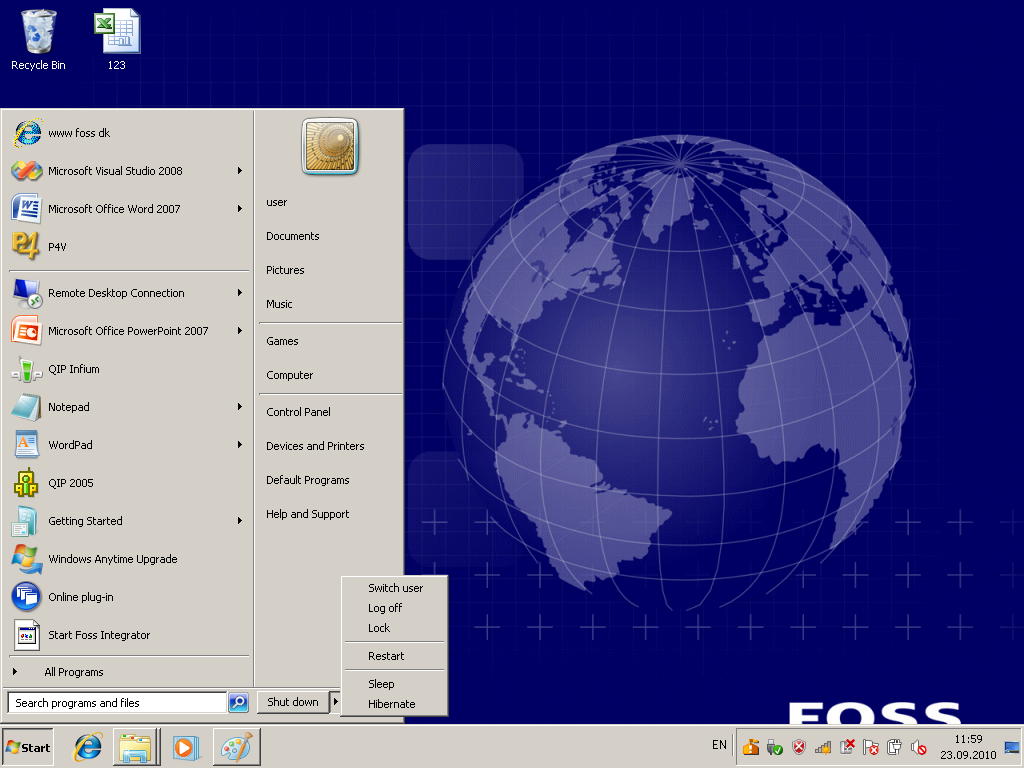The width and height of the screenshot is (1024, 768).
Task: Open Paint from the taskbar
Action: (236, 747)
